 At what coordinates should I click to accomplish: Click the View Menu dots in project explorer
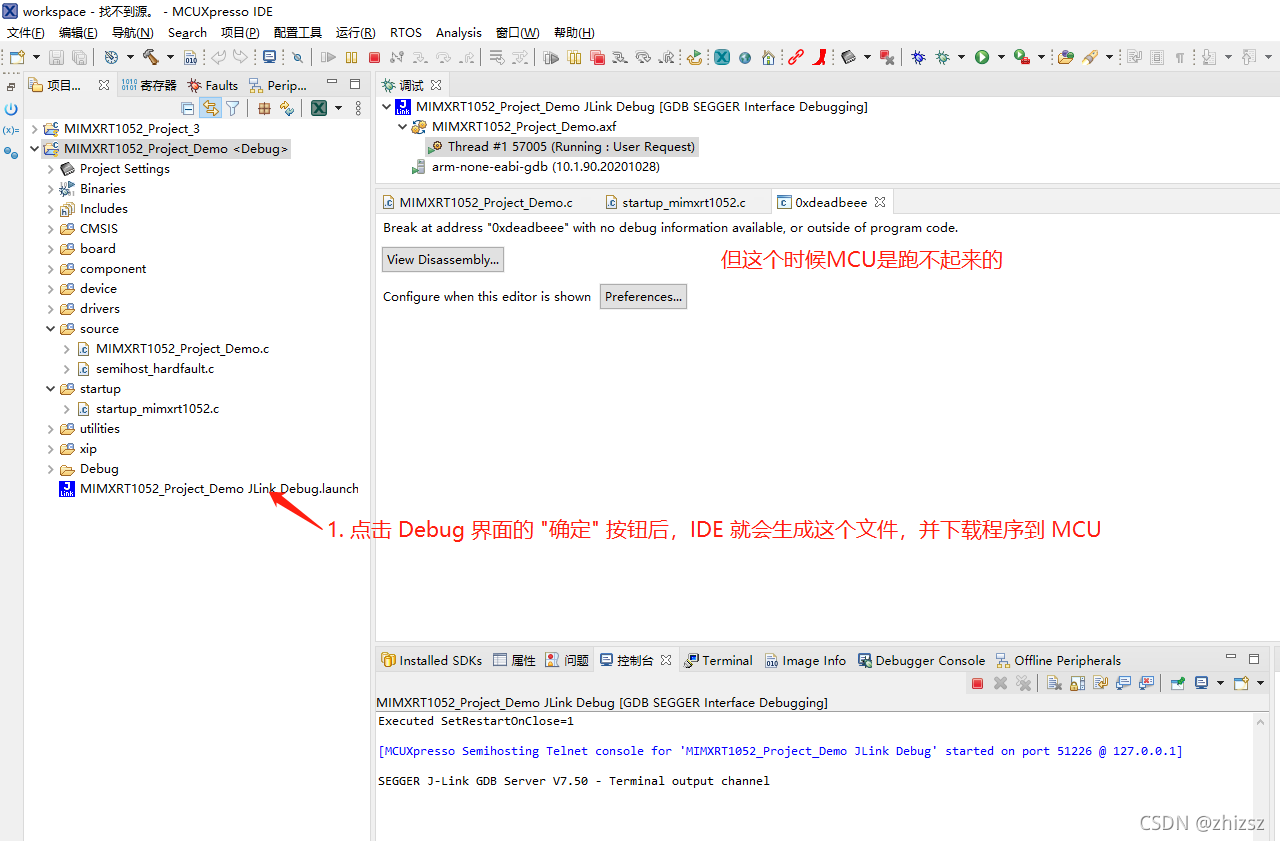359,108
